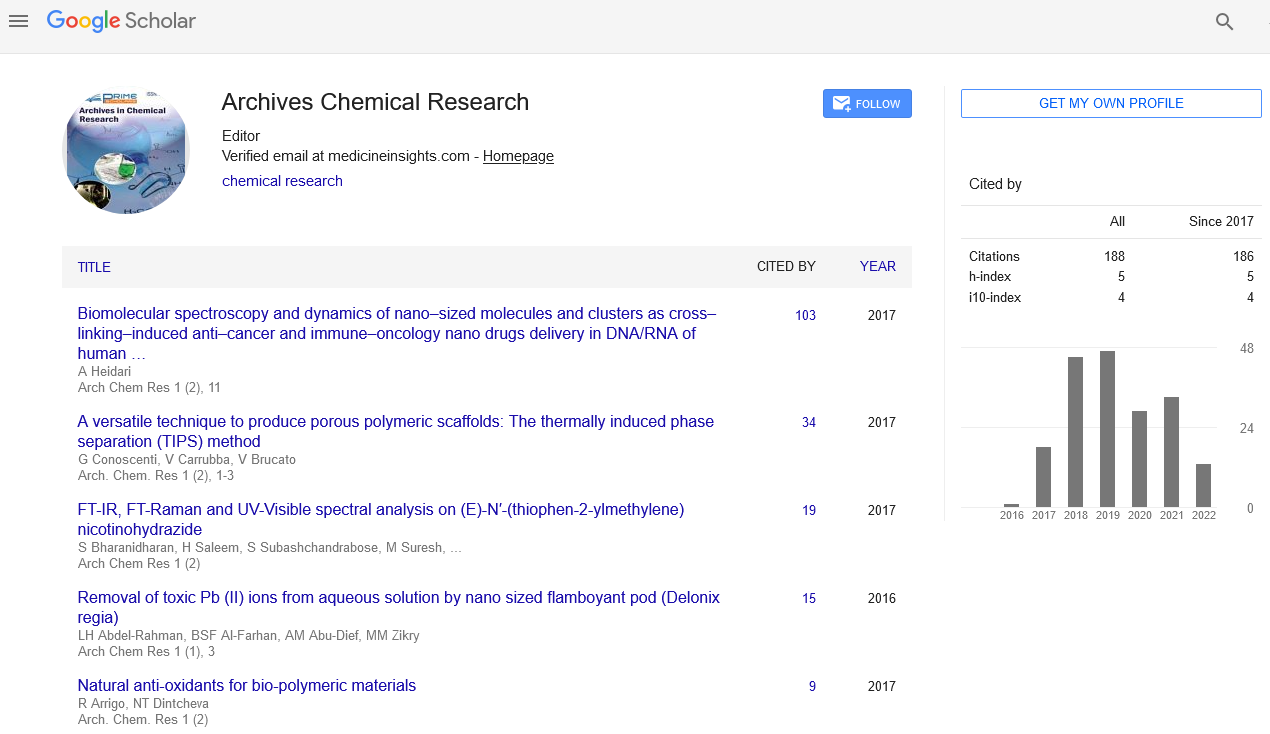This screenshot has width=1270, height=734.
Task: Click Get My Own Profile button
Action: [1111, 104]
